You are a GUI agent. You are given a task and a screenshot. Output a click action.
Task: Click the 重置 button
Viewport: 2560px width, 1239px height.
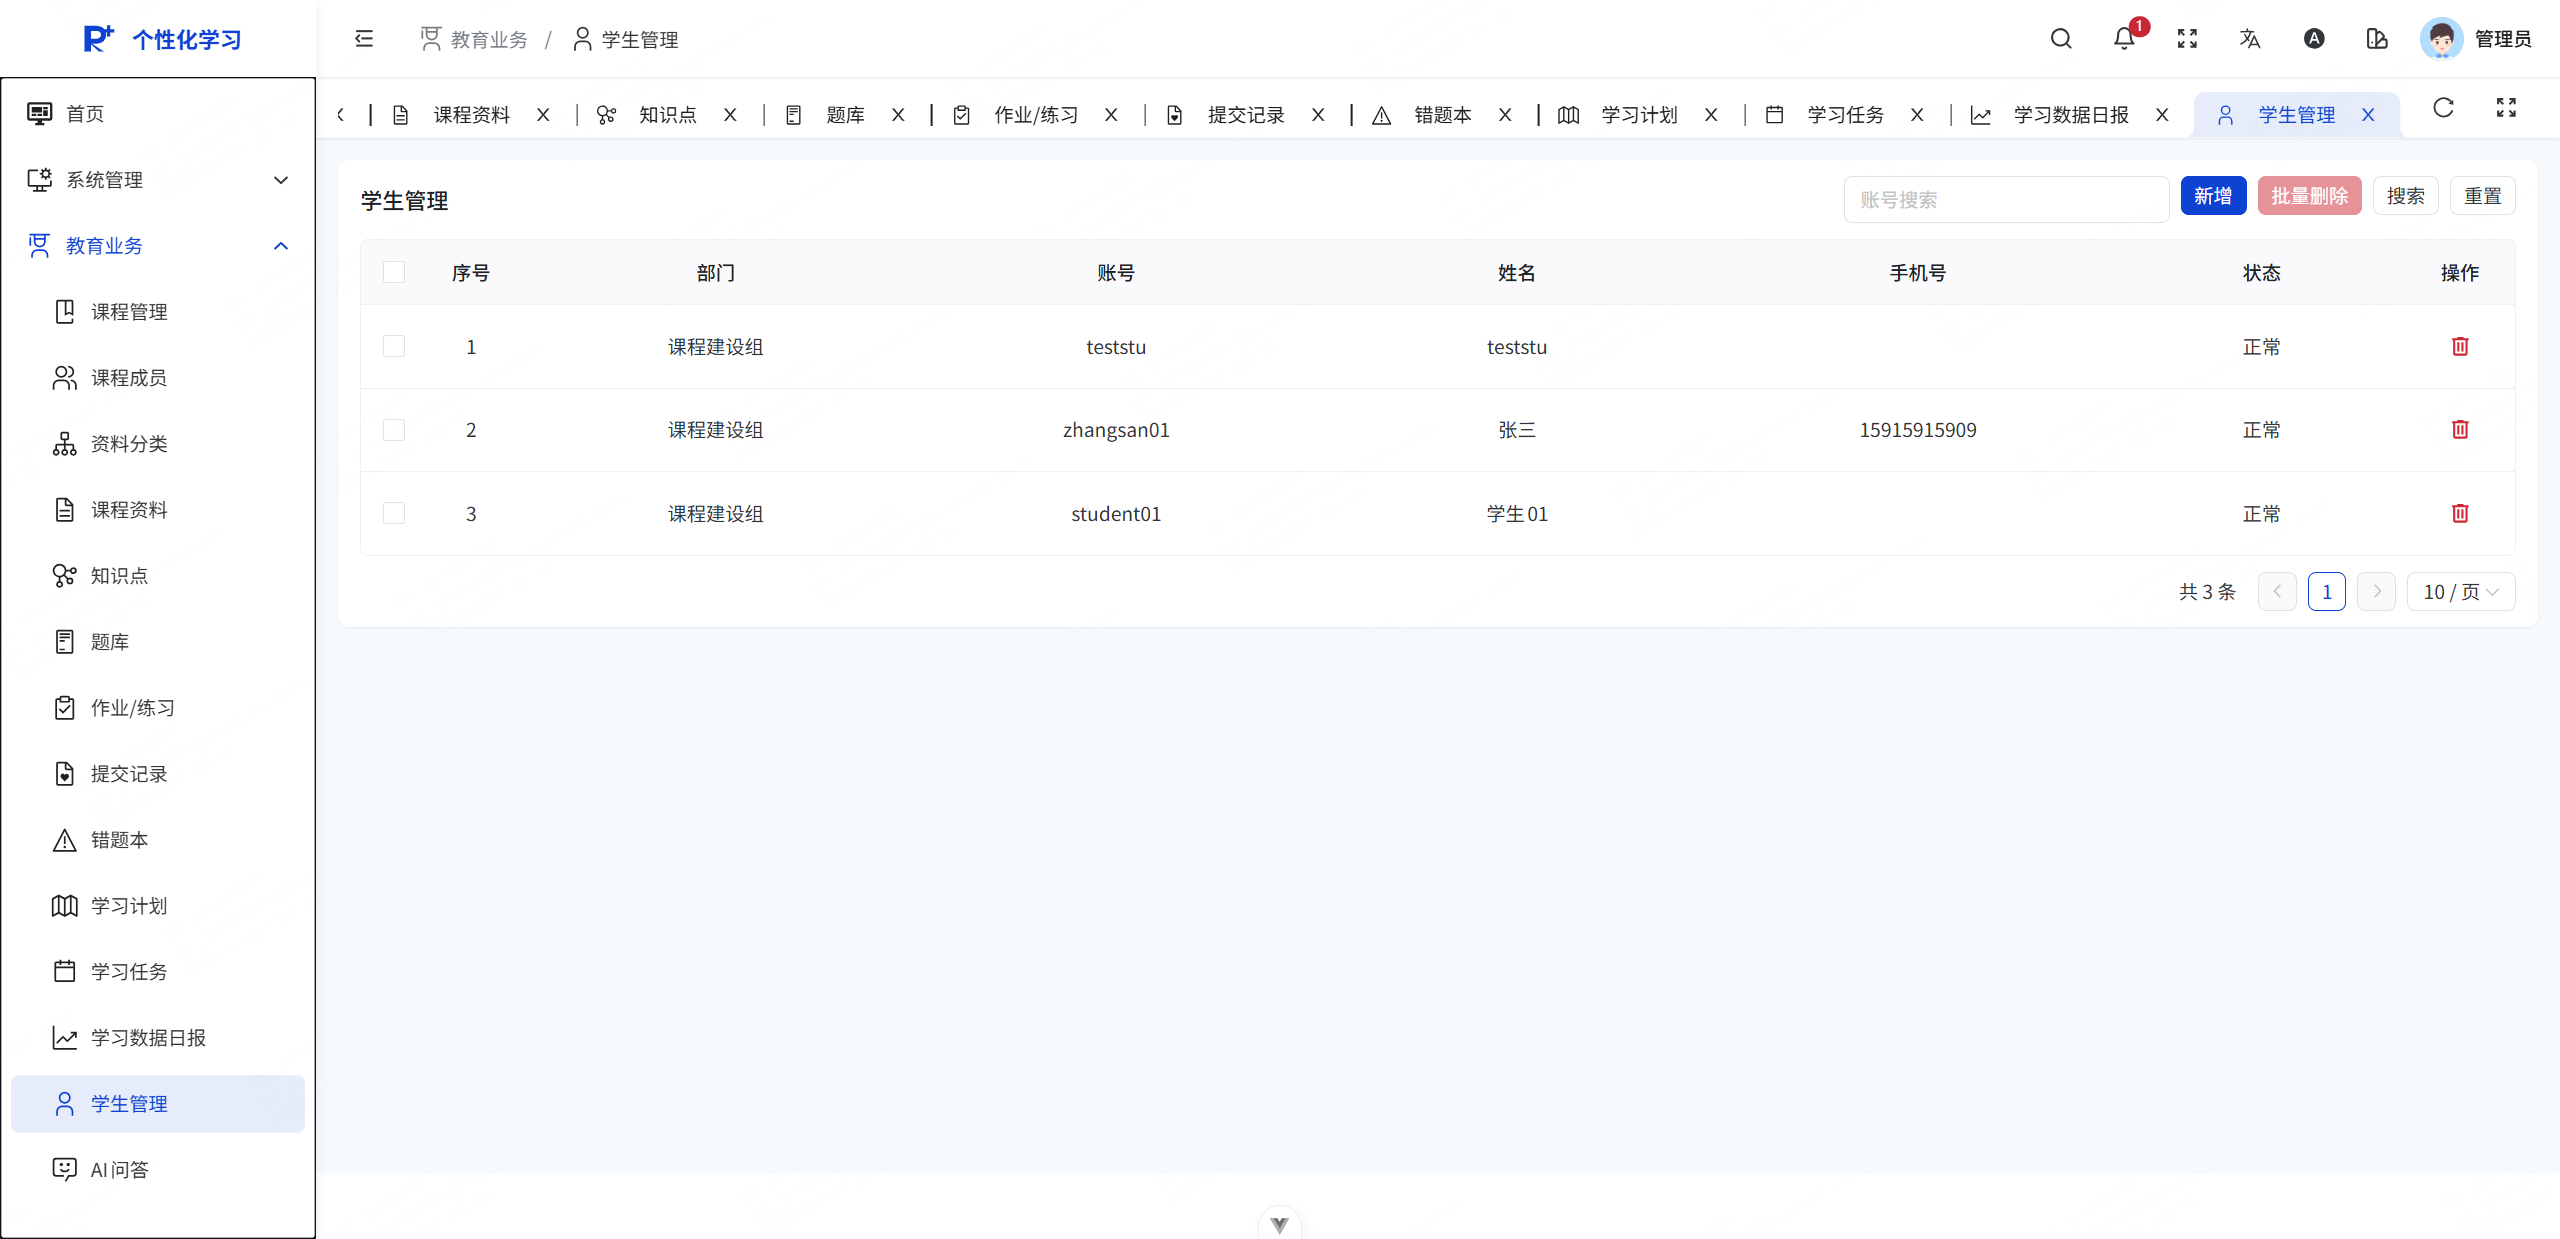click(2482, 196)
